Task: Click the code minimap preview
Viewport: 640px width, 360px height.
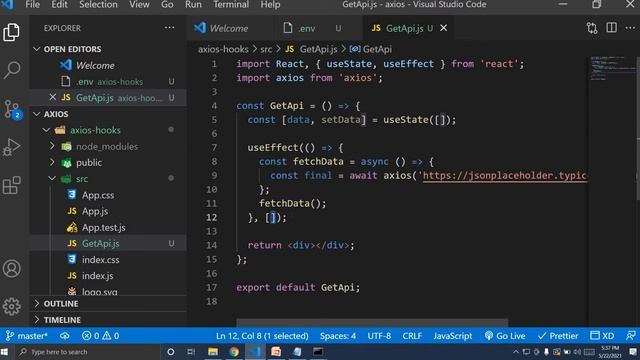Action: pos(612,68)
